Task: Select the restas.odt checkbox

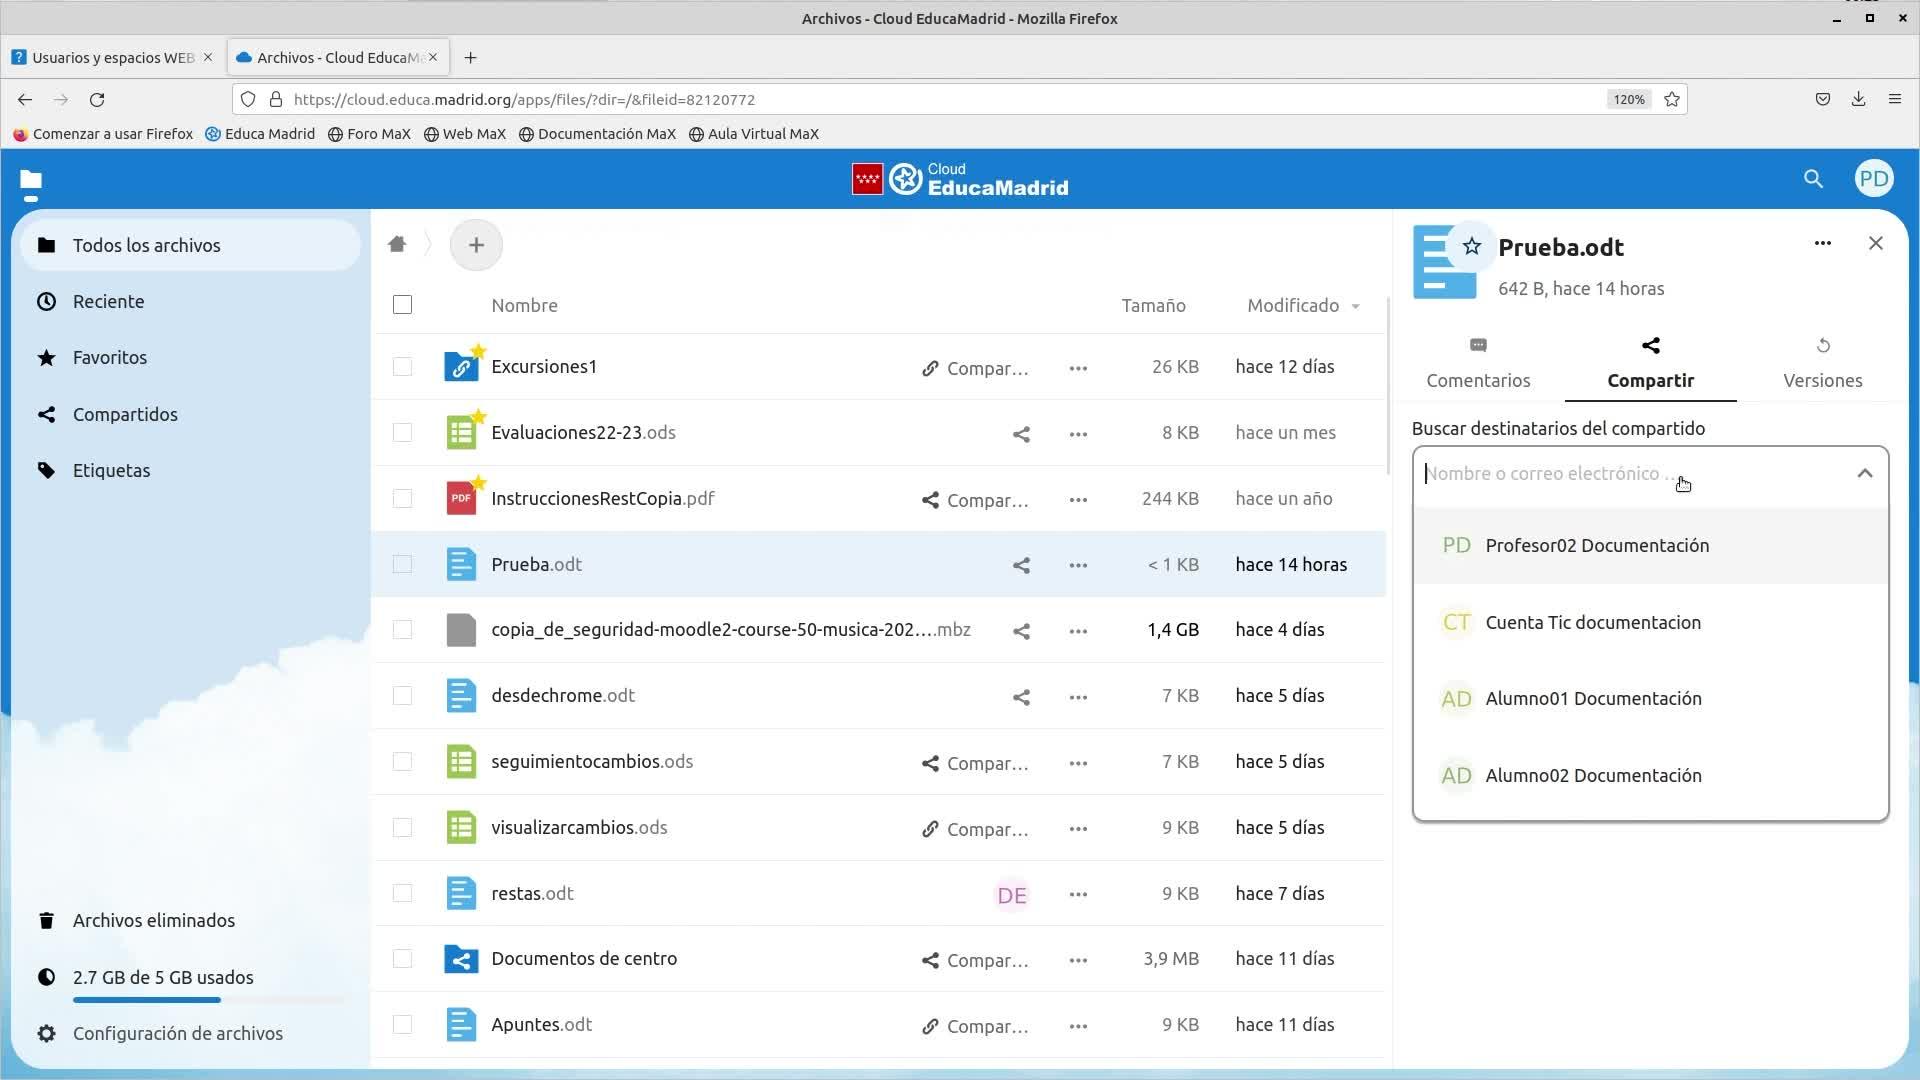Action: (402, 893)
